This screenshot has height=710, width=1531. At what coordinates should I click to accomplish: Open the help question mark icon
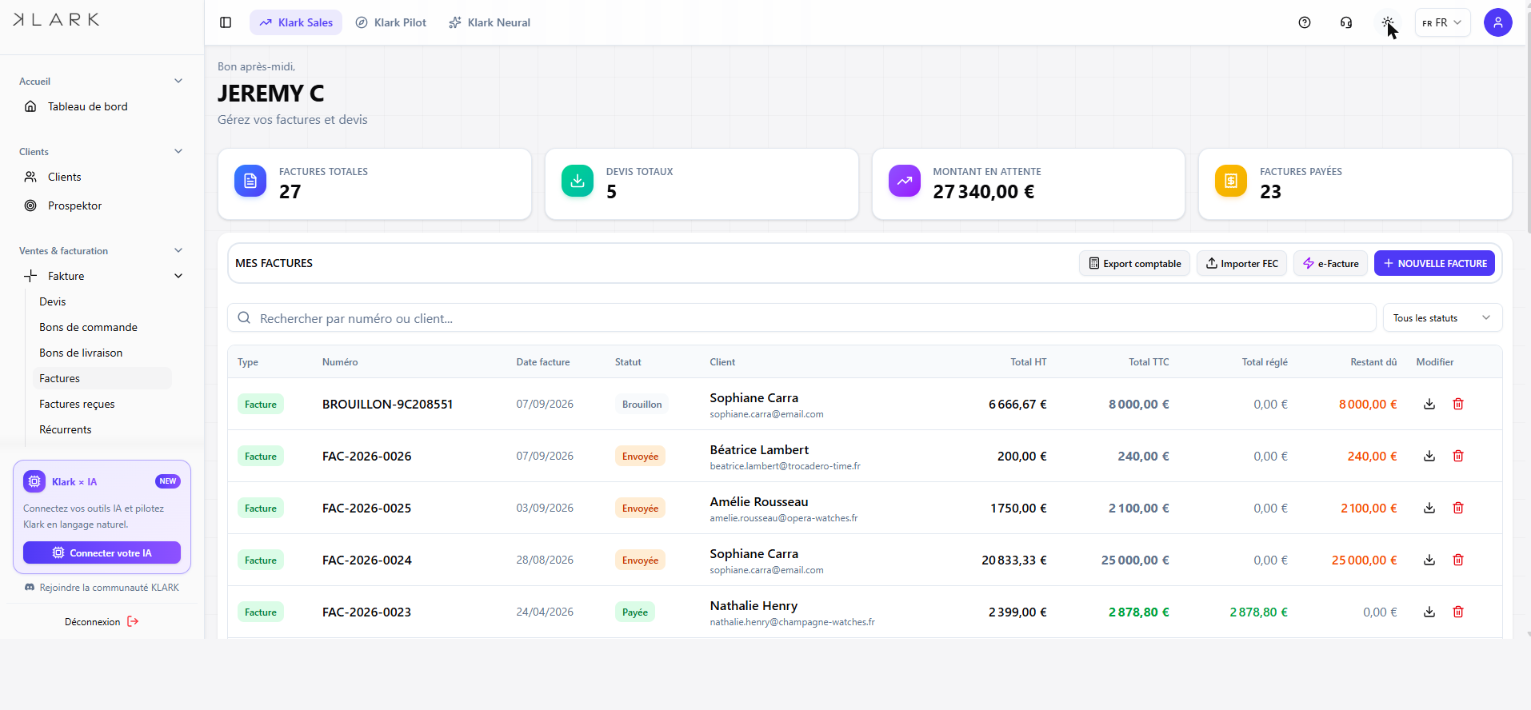1304,23
